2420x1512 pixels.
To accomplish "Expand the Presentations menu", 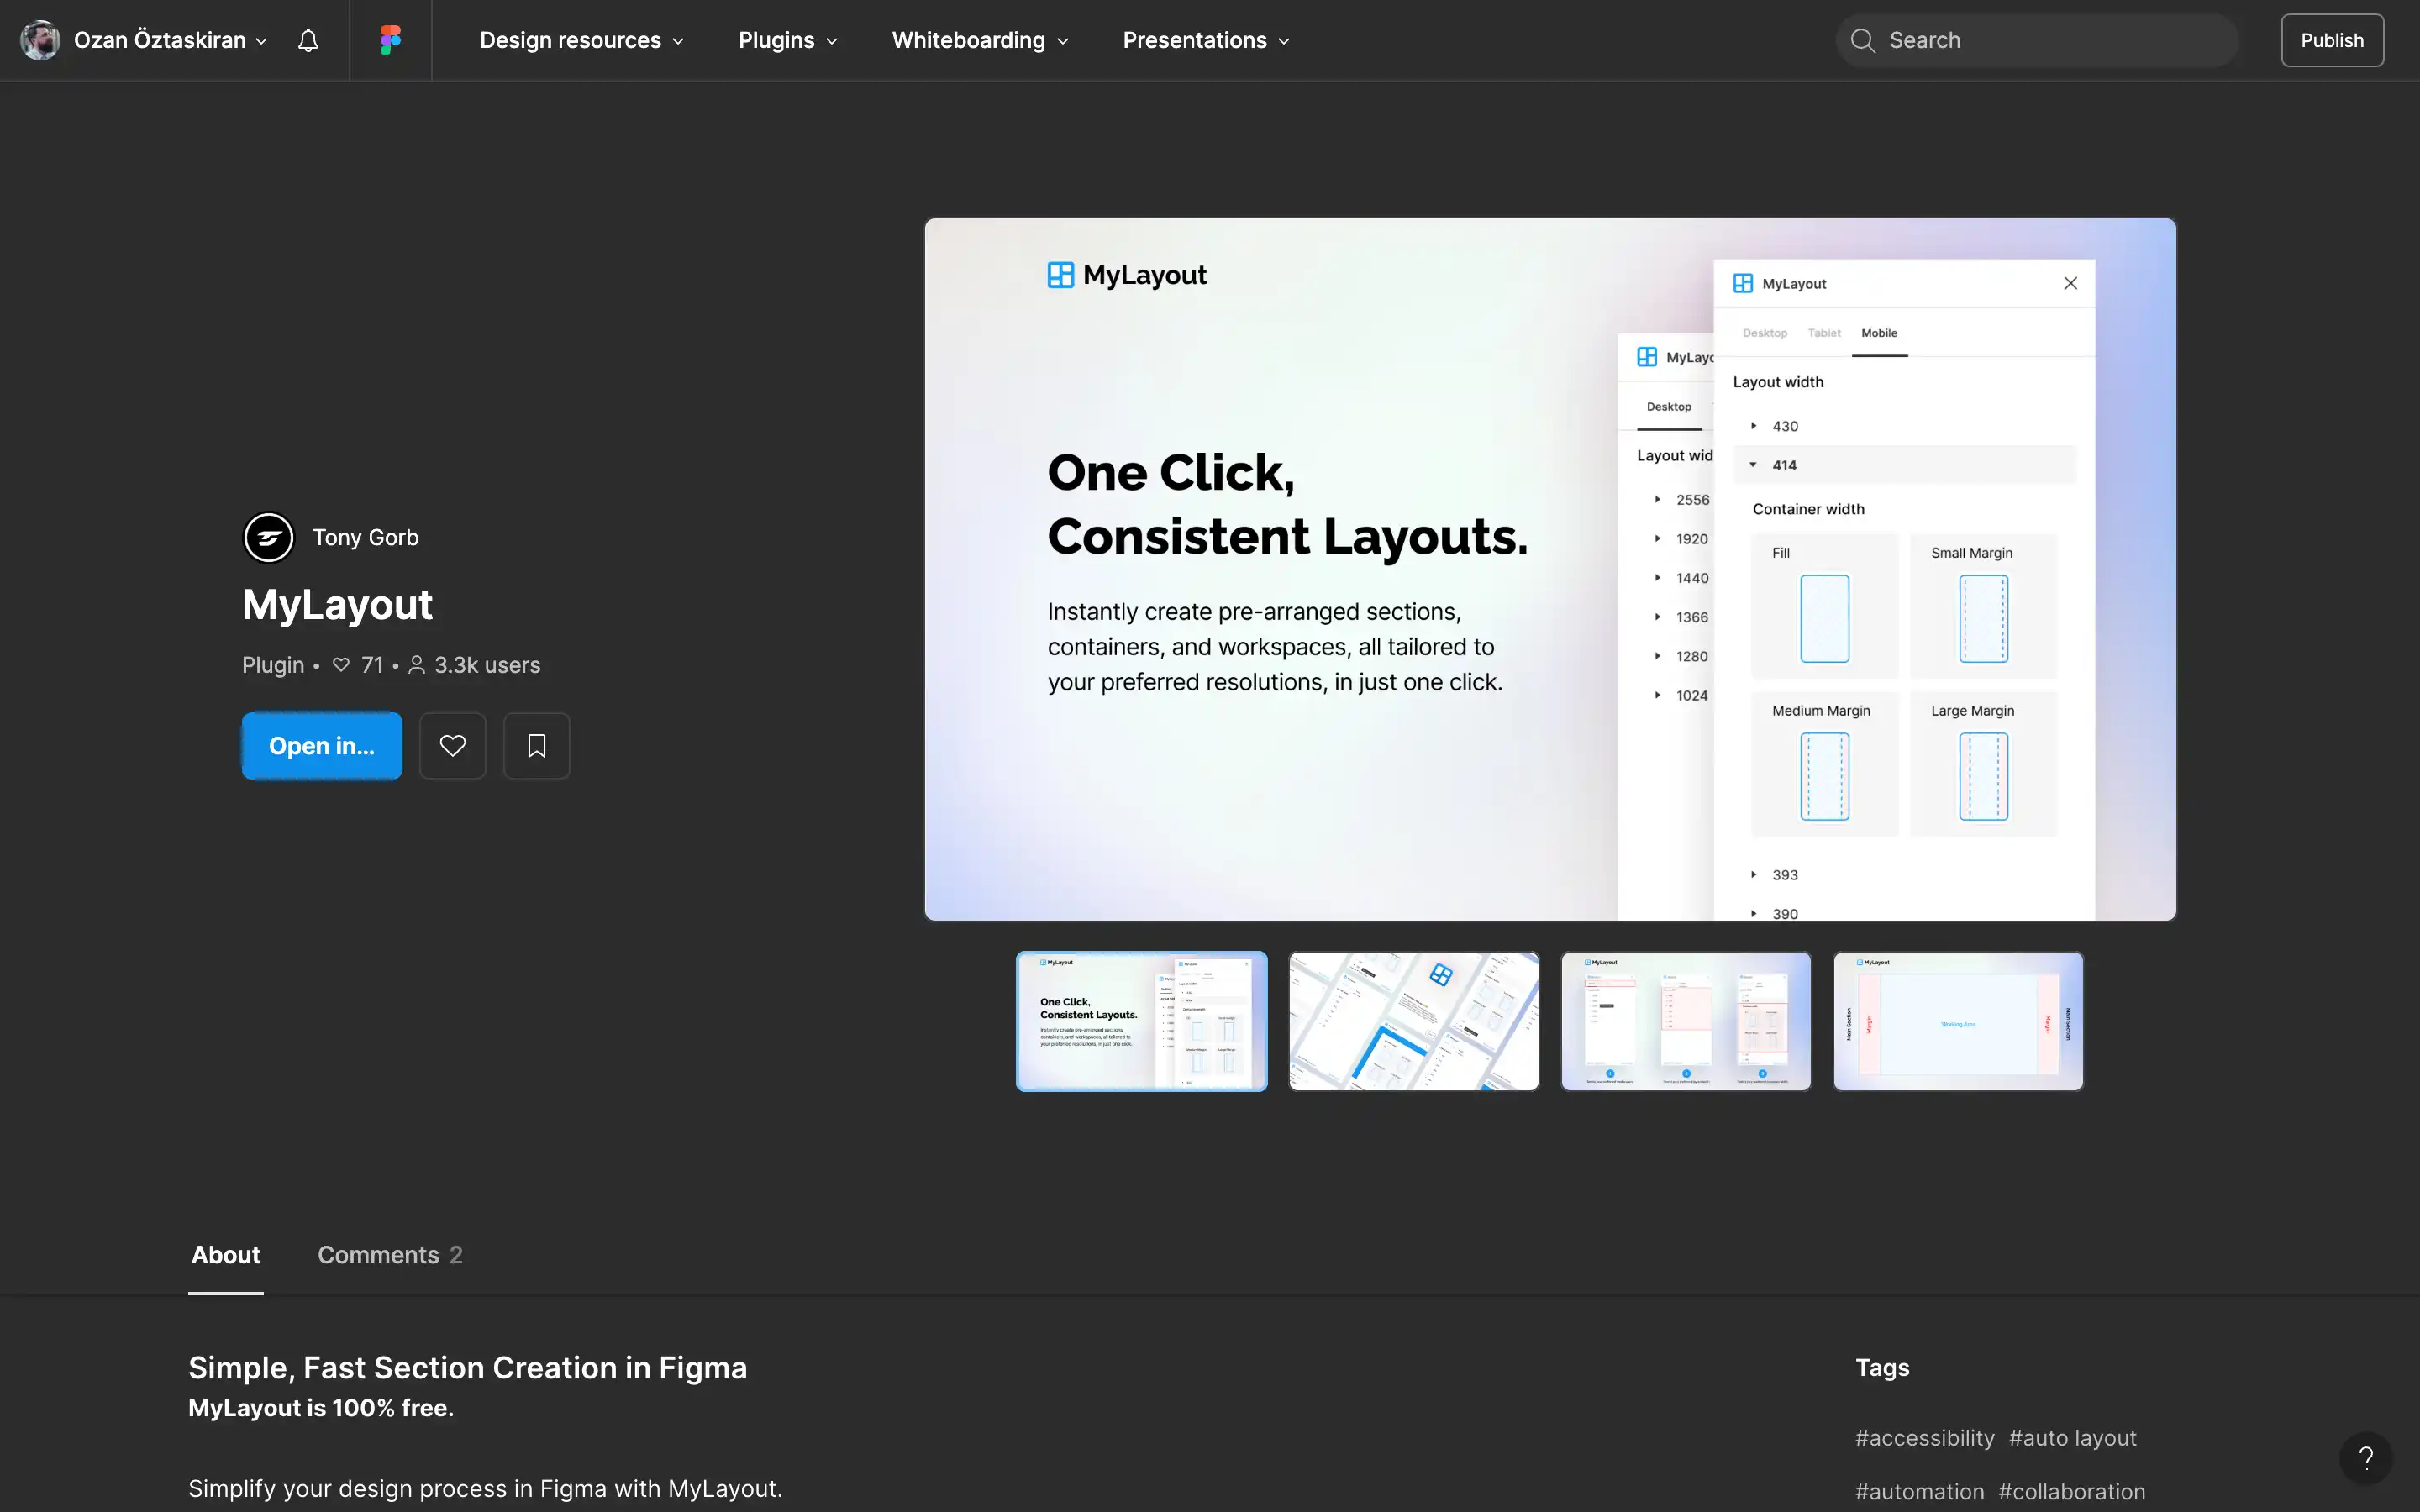I will (1205, 40).
